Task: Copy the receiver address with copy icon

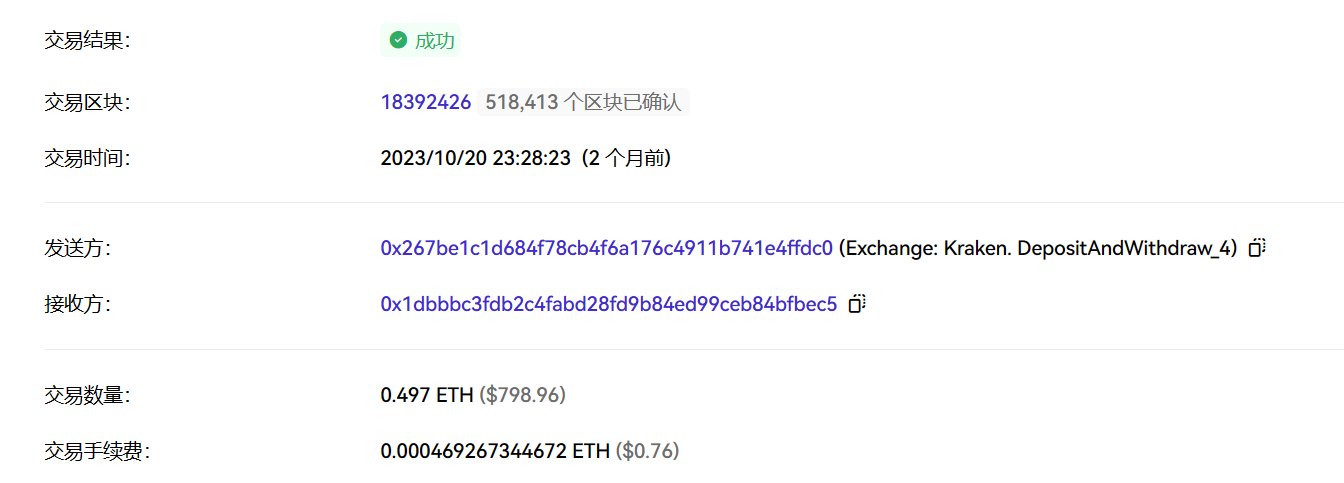Action: tap(856, 304)
